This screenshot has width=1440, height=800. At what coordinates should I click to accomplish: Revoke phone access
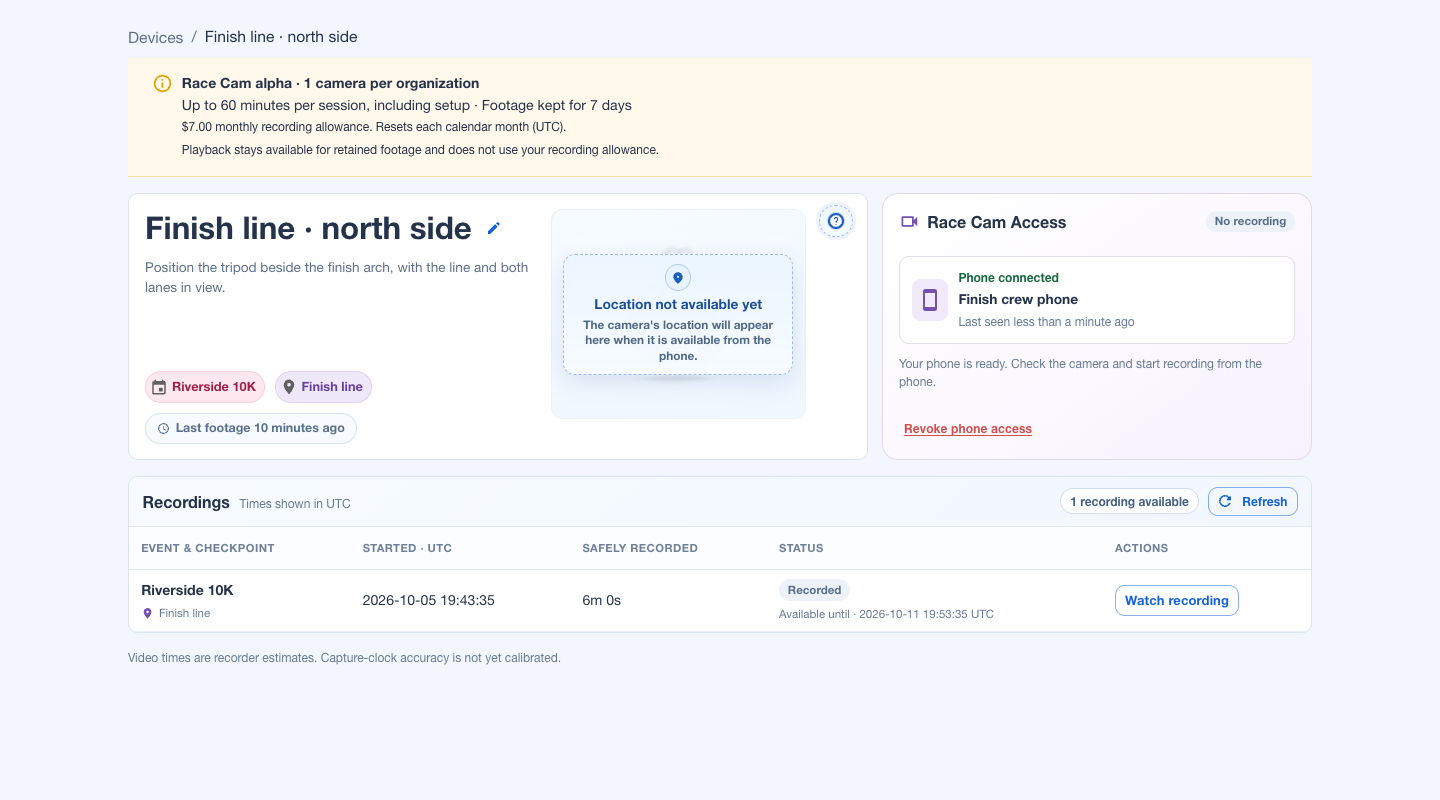click(x=968, y=429)
